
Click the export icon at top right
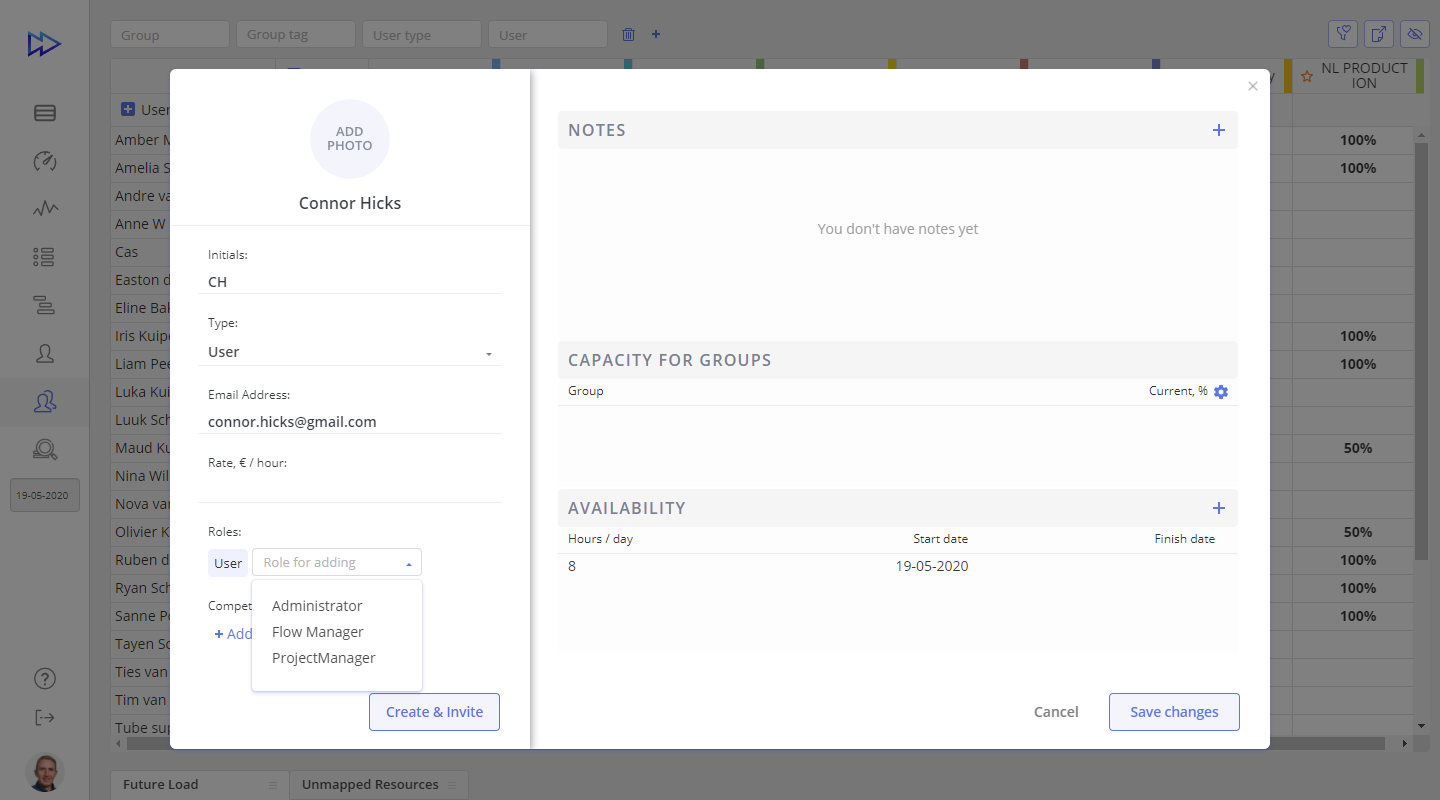point(1379,34)
